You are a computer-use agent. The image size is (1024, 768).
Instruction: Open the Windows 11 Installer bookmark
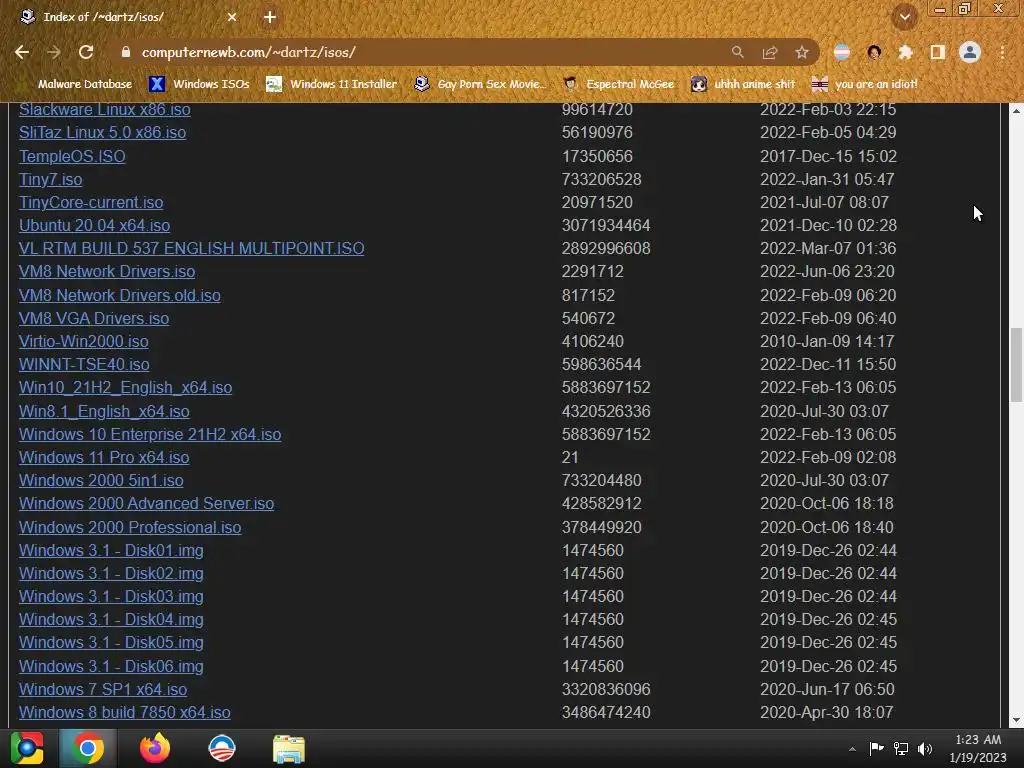click(332, 84)
